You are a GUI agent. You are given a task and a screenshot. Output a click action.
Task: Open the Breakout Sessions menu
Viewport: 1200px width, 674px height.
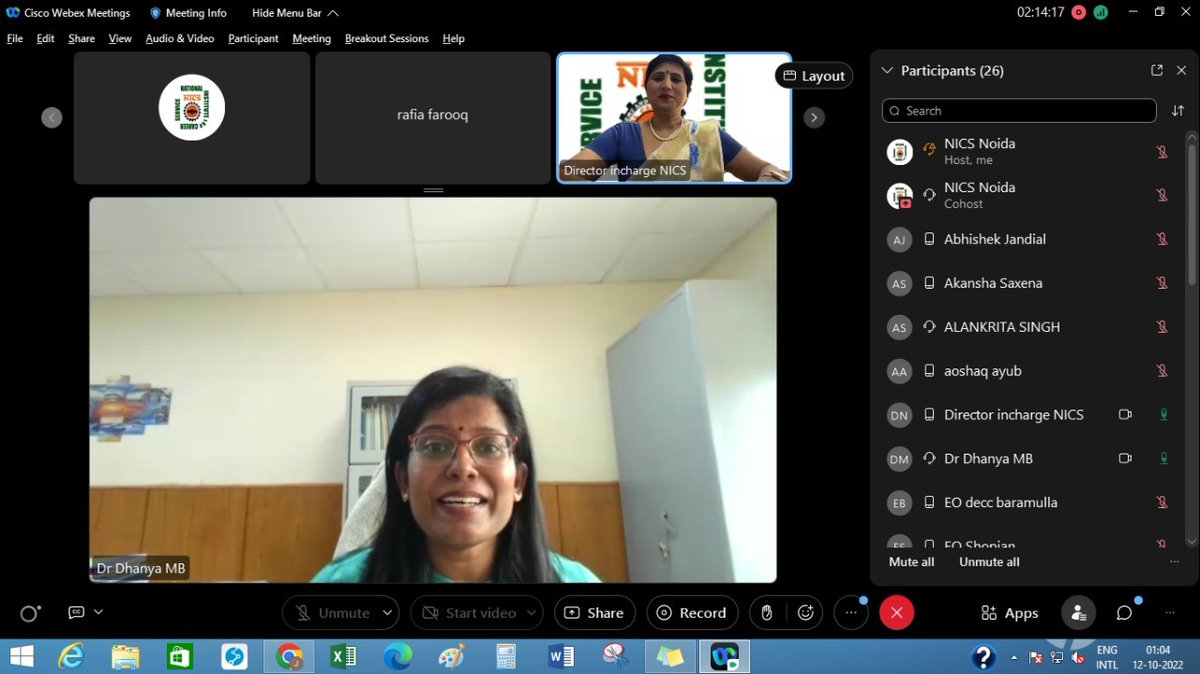tap(387, 38)
